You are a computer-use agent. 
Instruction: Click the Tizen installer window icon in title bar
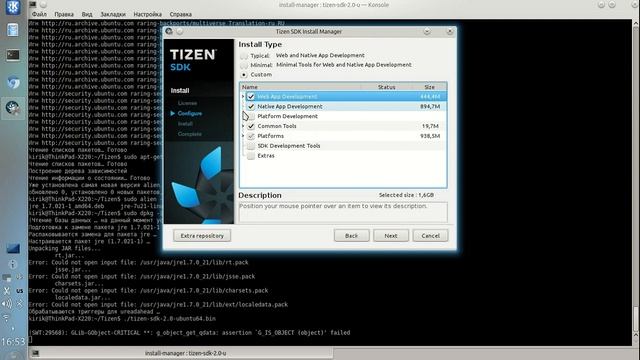tap(169, 31)
